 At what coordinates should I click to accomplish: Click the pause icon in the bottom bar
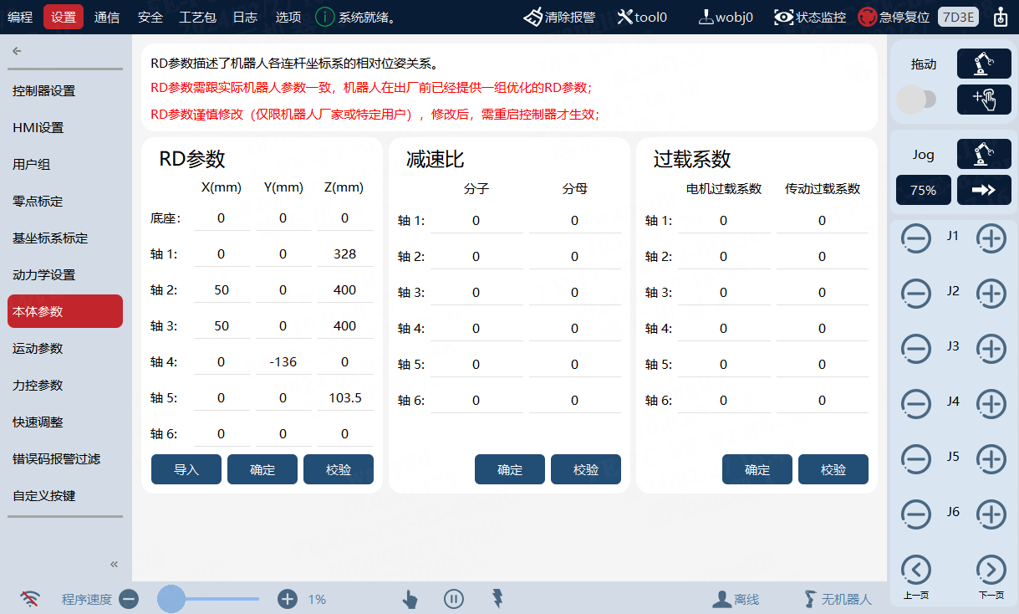454,598
